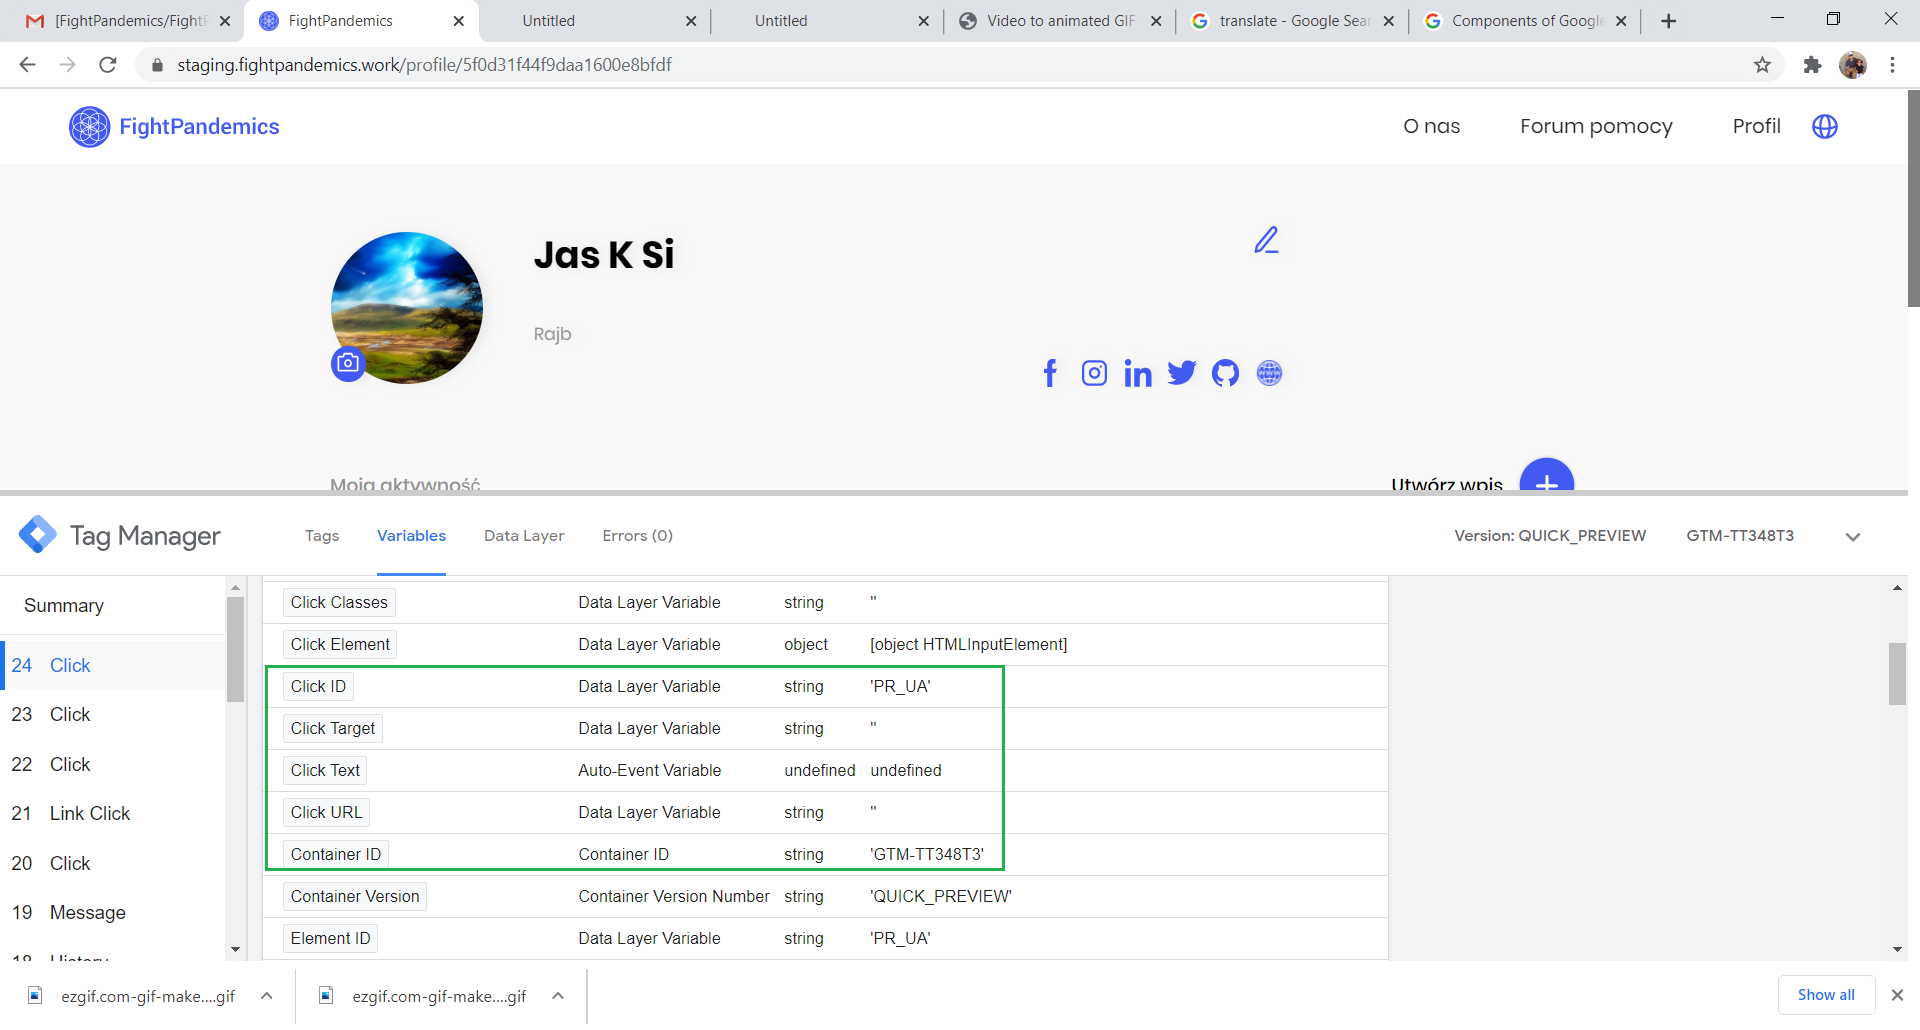
Task: Close the downloads bar
Action: coord(1897,995)
